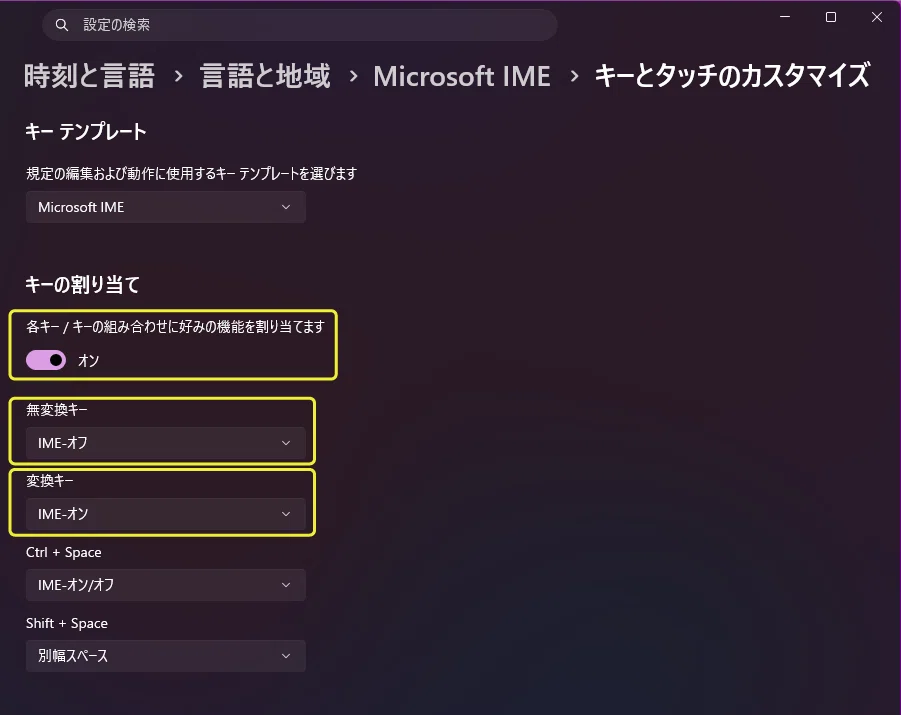This screenshot has height=716, width=902.
Task: Click the Shift + Space label
Action: pyautogui.click(x=67, y=623)
